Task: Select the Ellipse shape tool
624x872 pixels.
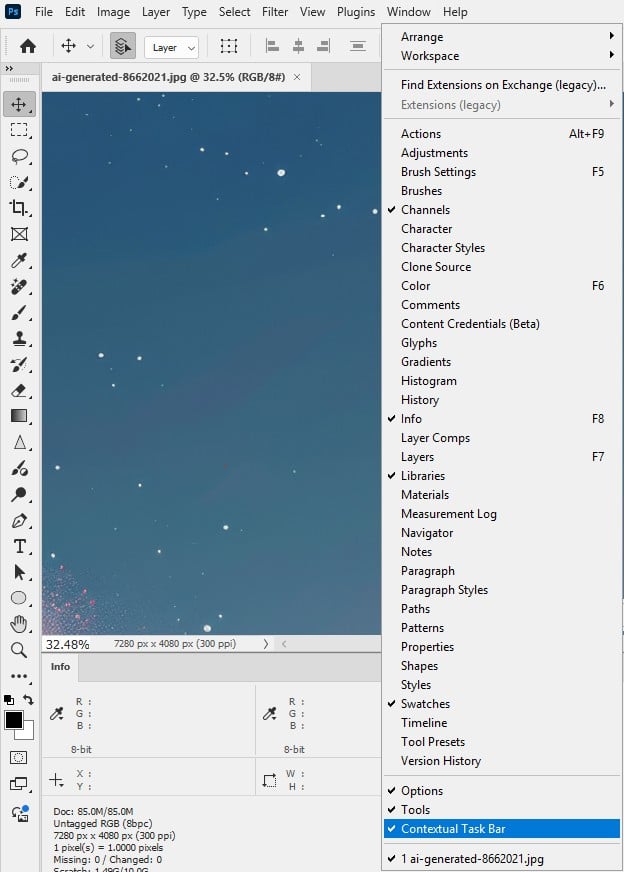Action: tap(19, 598)
